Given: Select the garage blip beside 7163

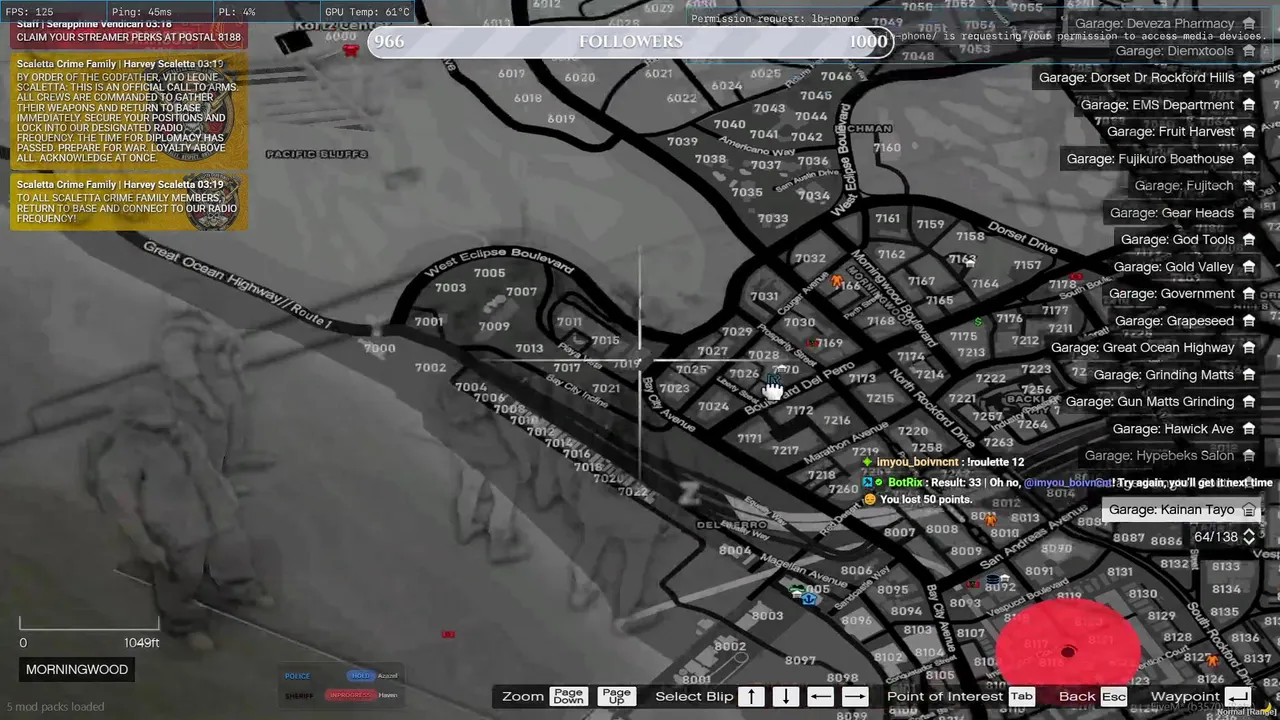Looking at the screenshot, I should tap(969, 263).
